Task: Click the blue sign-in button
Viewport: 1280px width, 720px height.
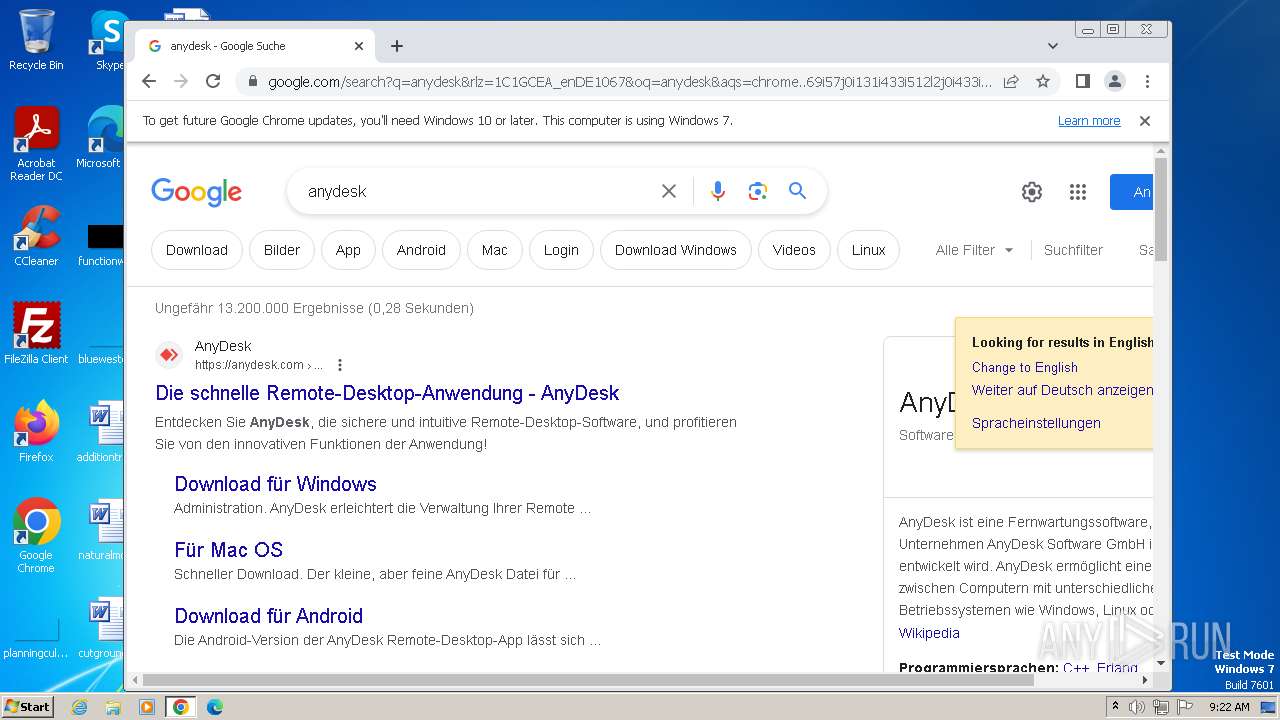Action: [1131, 192]
